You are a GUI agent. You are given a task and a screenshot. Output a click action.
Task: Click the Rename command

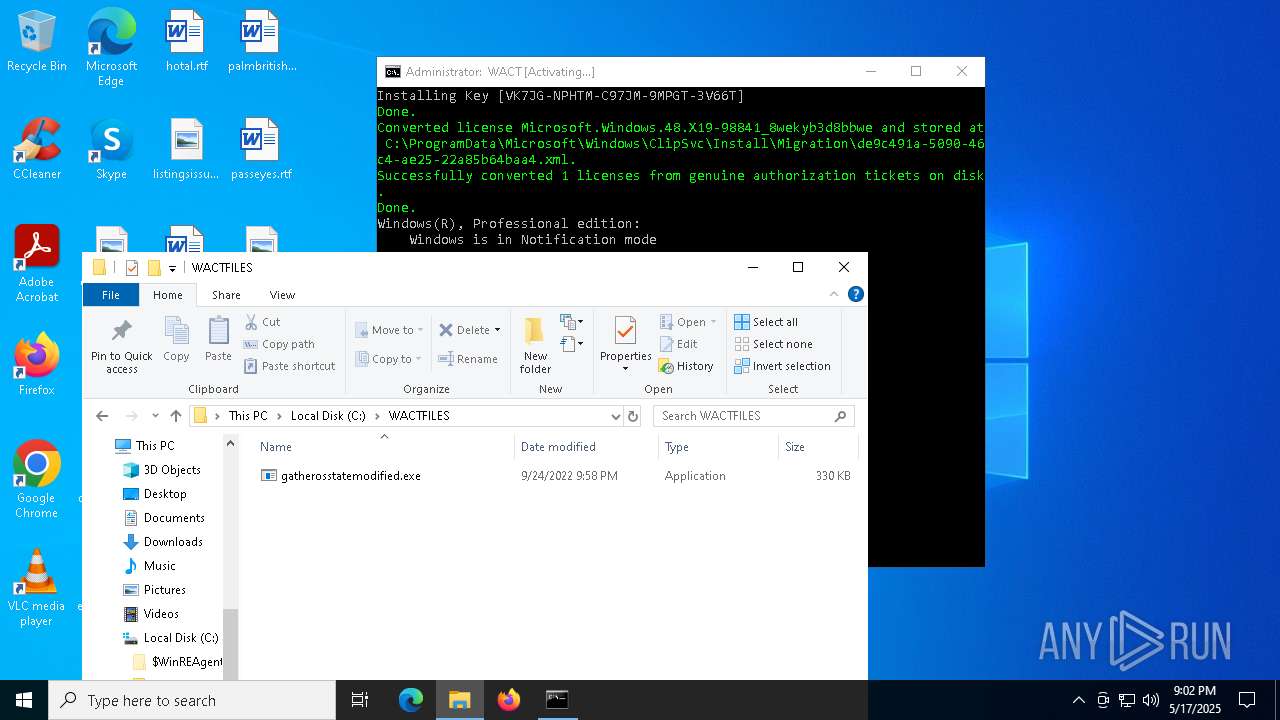click(468, 359)
